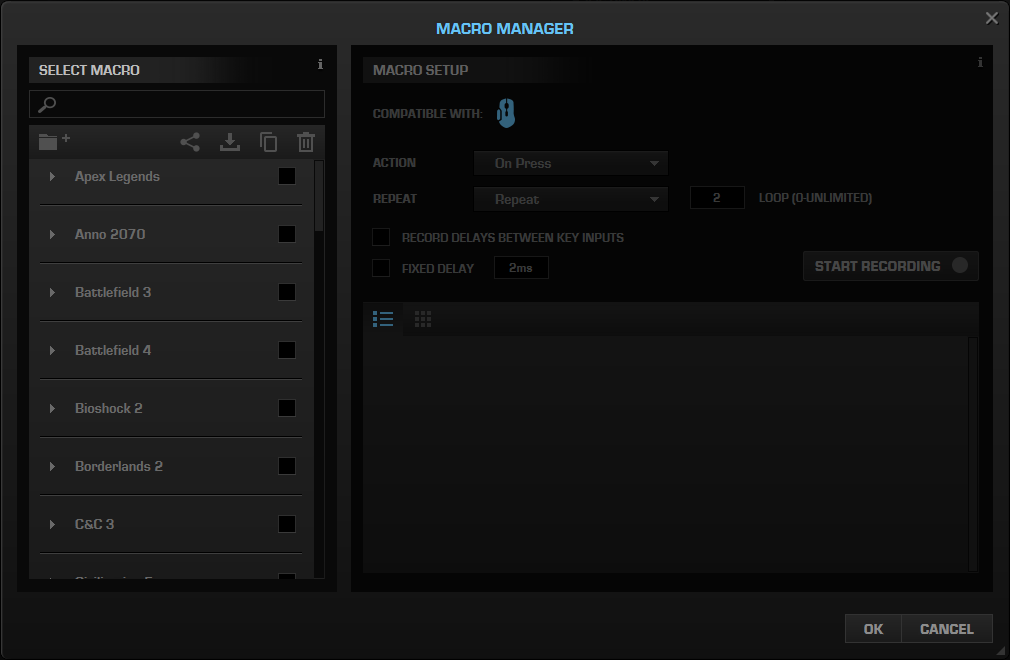Click the delete macro trash icon
The height and width of the screenshot is (660, 1010).
tap(306, 142)
